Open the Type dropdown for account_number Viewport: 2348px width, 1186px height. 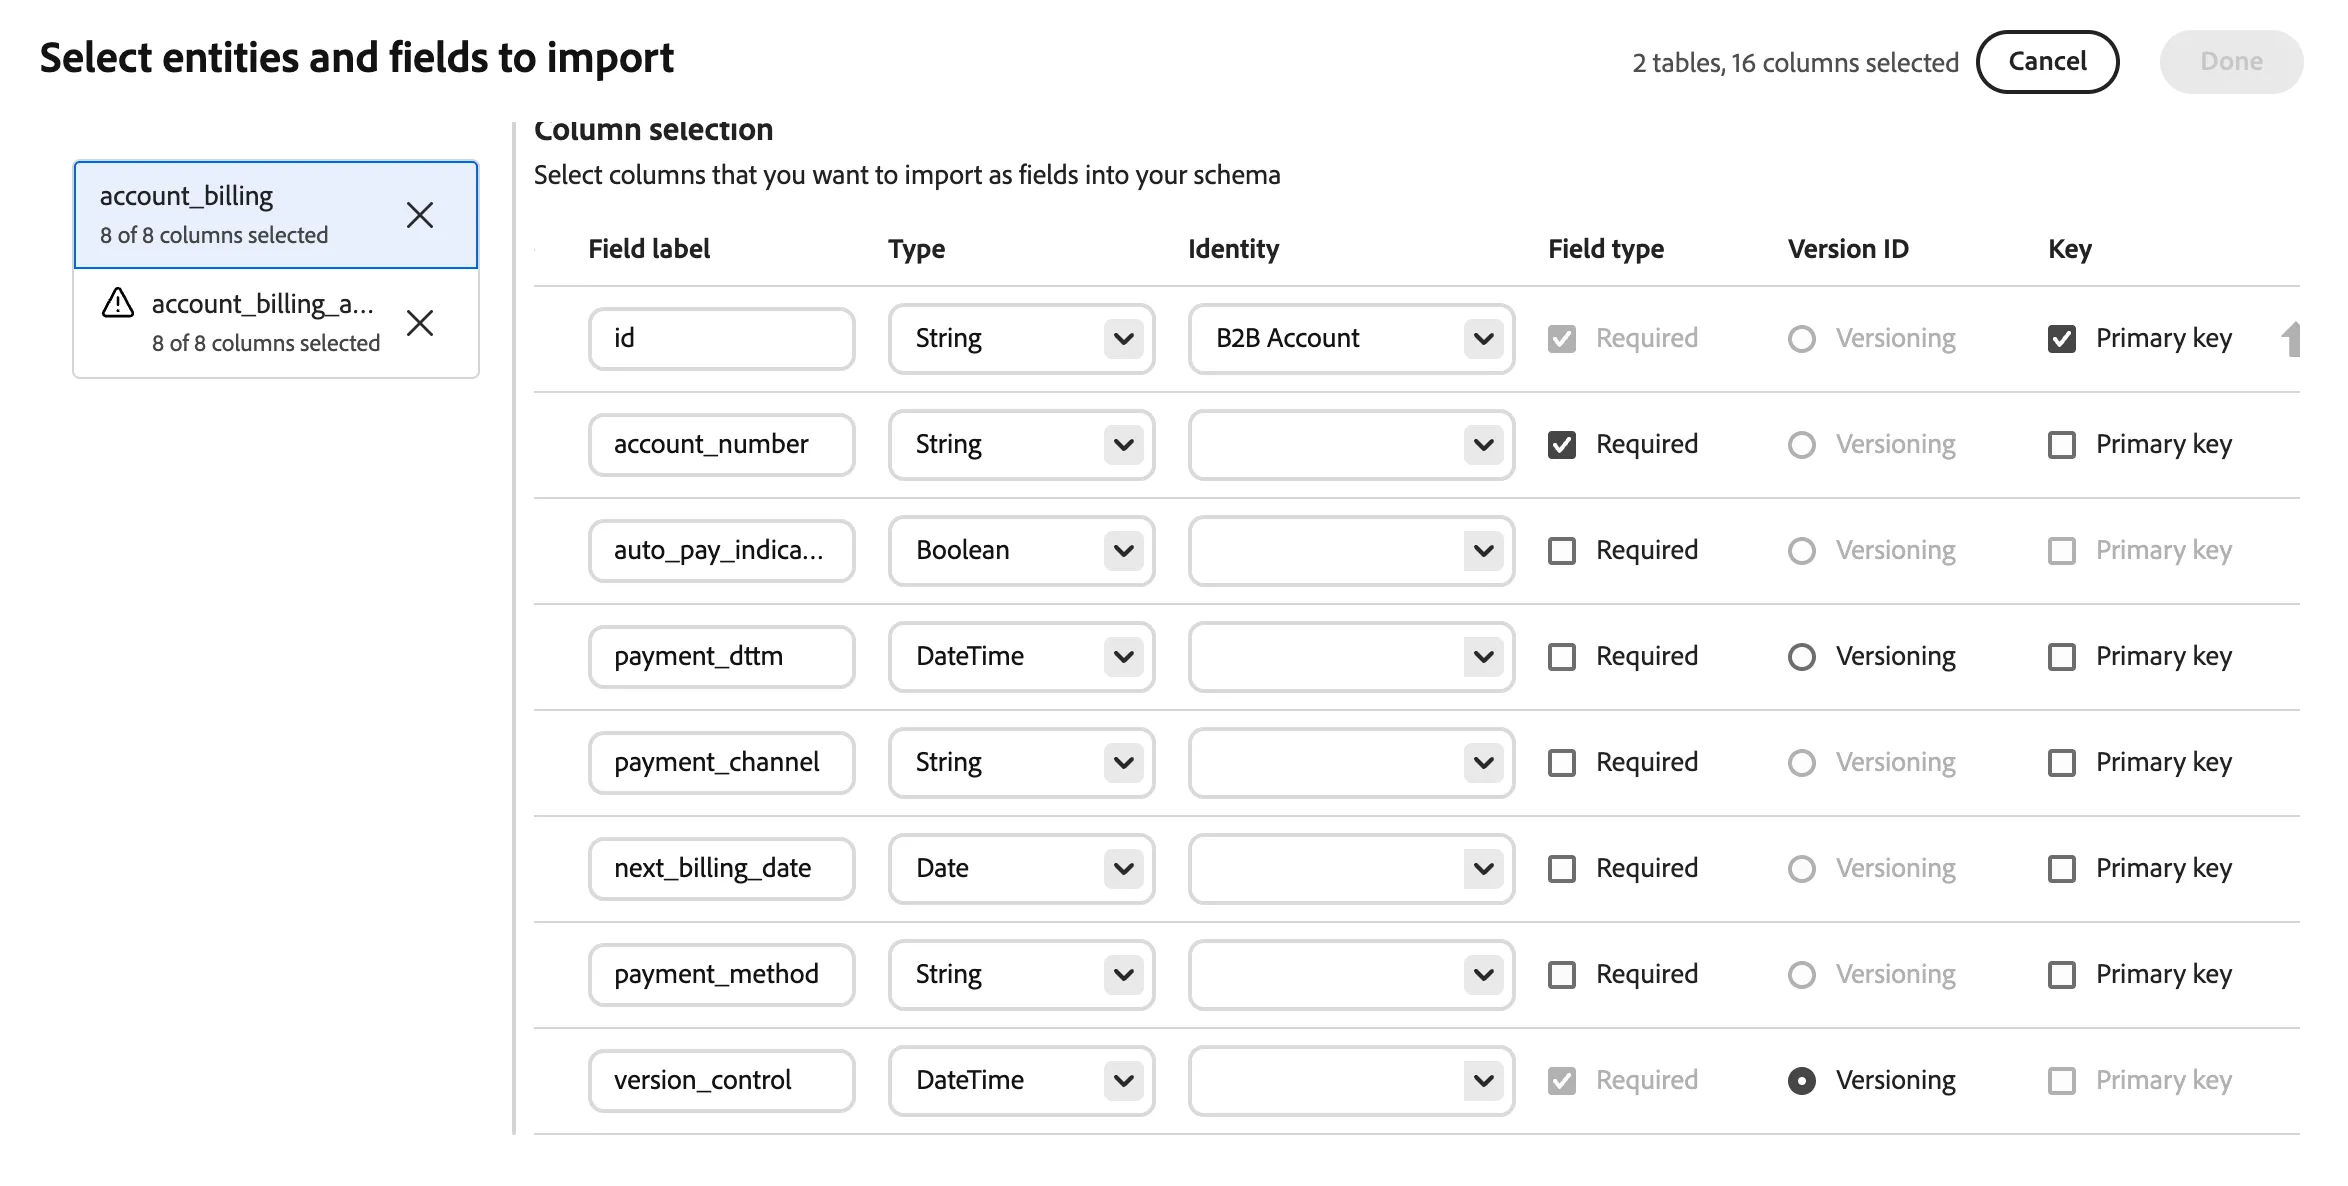[x=1021, y=445]
